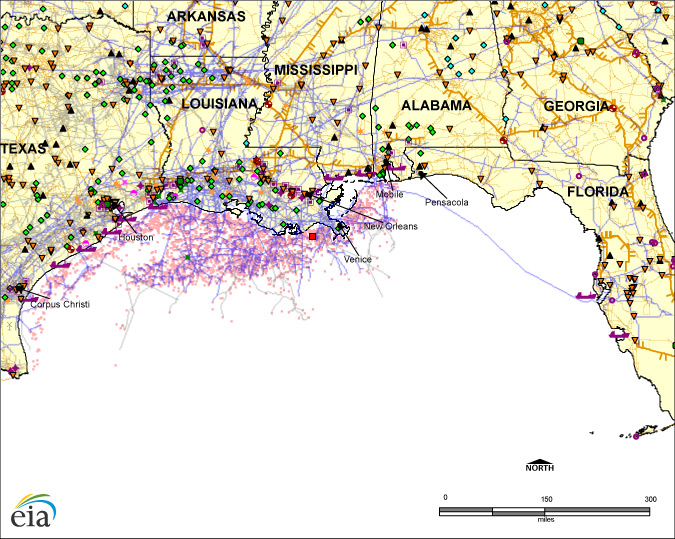
Task: Click the purple circle marker at the Florida Keys
Action: (636, 437)
